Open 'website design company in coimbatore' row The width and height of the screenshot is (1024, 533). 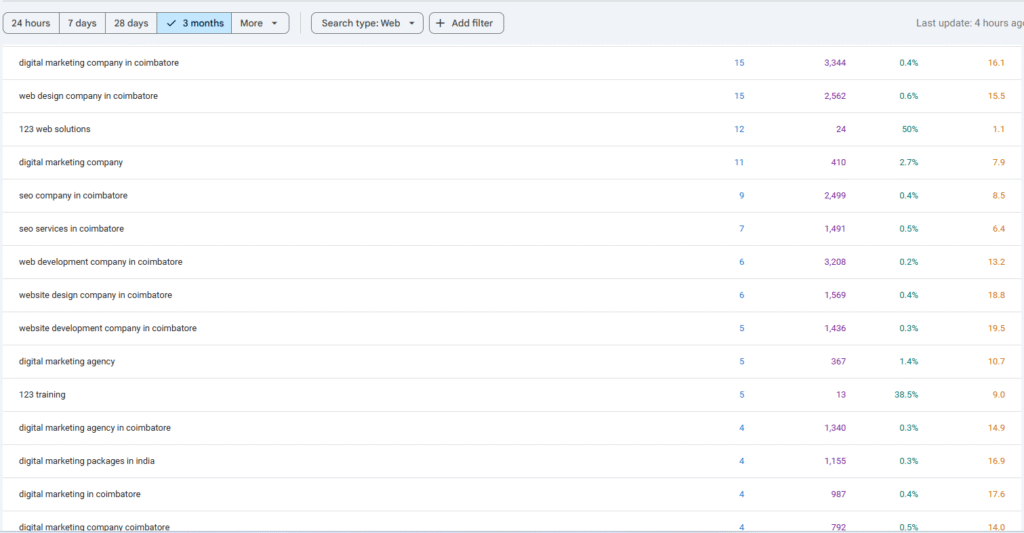point(95,295)
